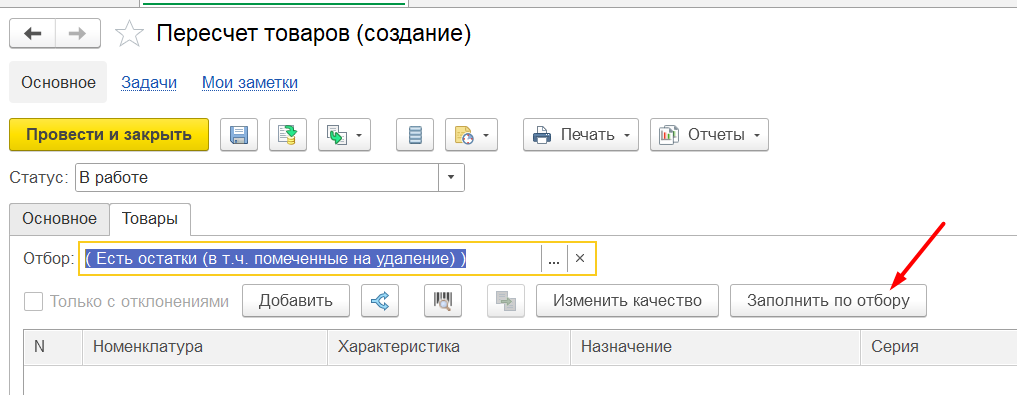The width and height of the screenshot is (1017, 395).
Task: Add document to favorites with star icon
Action: [x=129, y=34]
